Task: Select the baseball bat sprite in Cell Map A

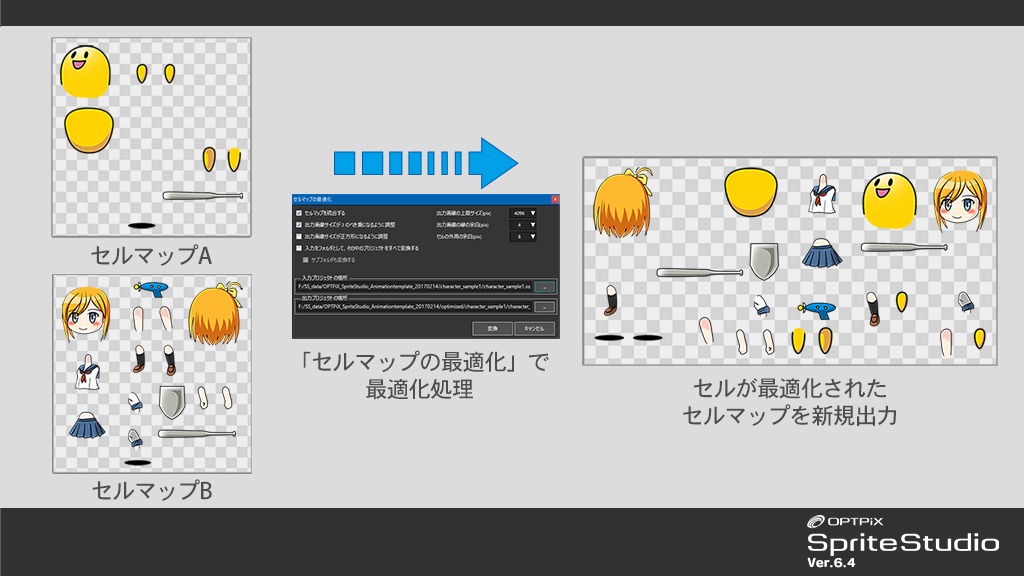Action: click(x=203, y=195)
